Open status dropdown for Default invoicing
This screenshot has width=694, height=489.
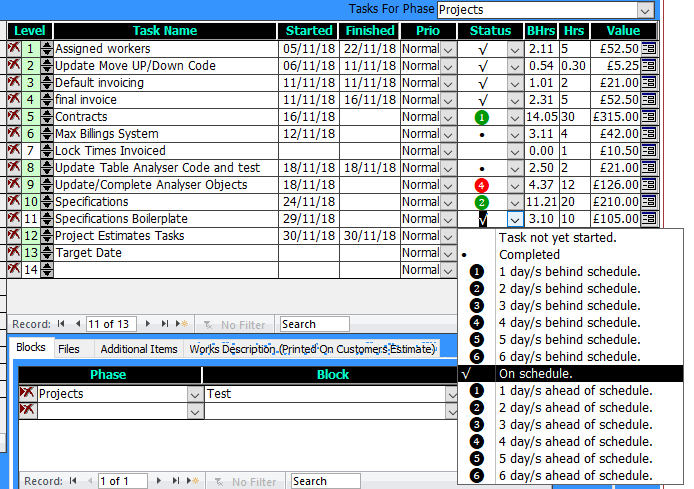click(x=515, y=83)
